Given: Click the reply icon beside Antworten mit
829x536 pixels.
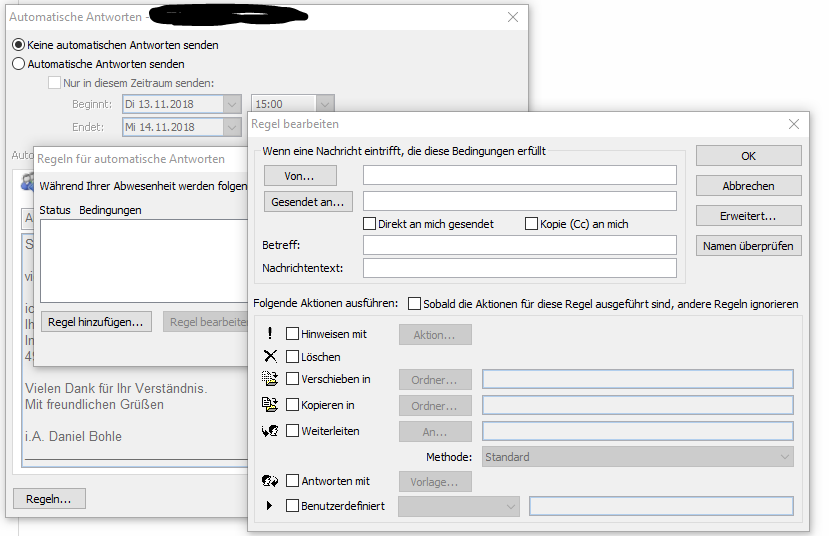Looking at the screenshot, I should [269, 481].
